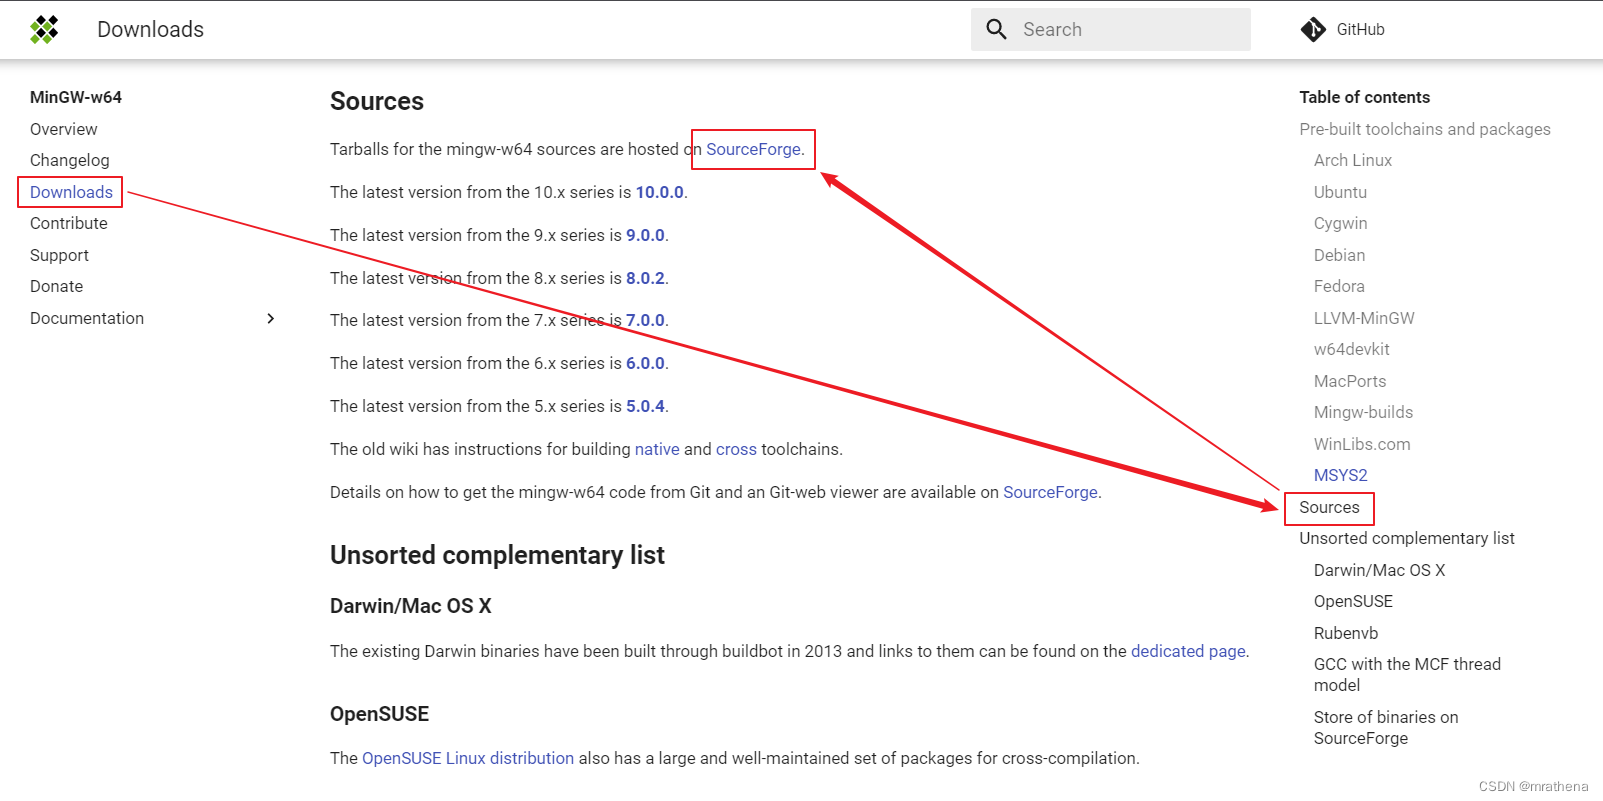
Task: Jump to Debian in contents
Action: [x=1339, y=255]
